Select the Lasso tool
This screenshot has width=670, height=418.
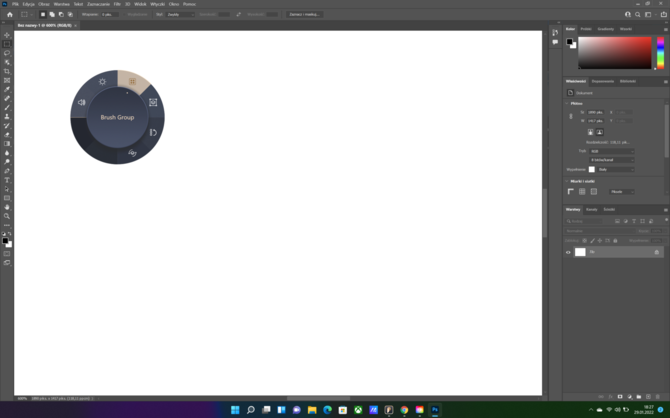point(7,53)
